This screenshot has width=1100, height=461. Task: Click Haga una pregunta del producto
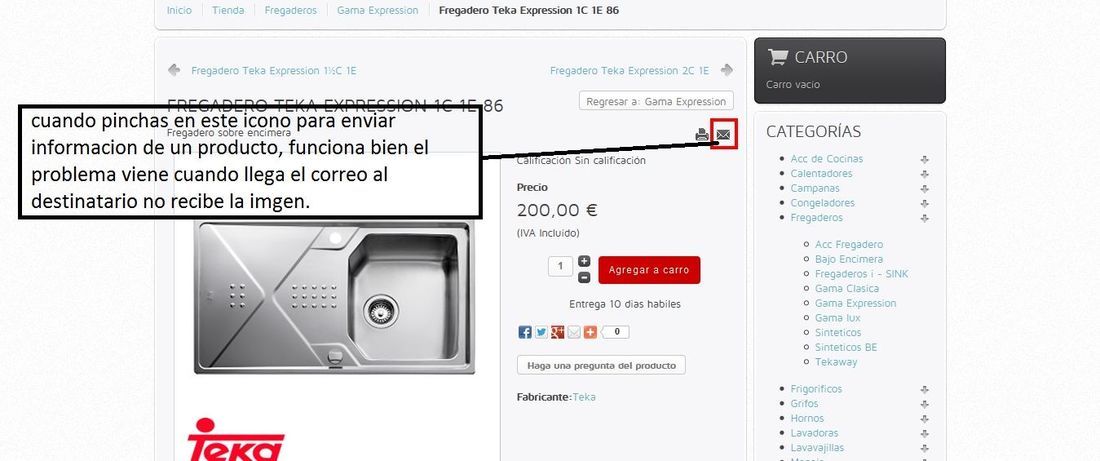click(x=601, y=365)
